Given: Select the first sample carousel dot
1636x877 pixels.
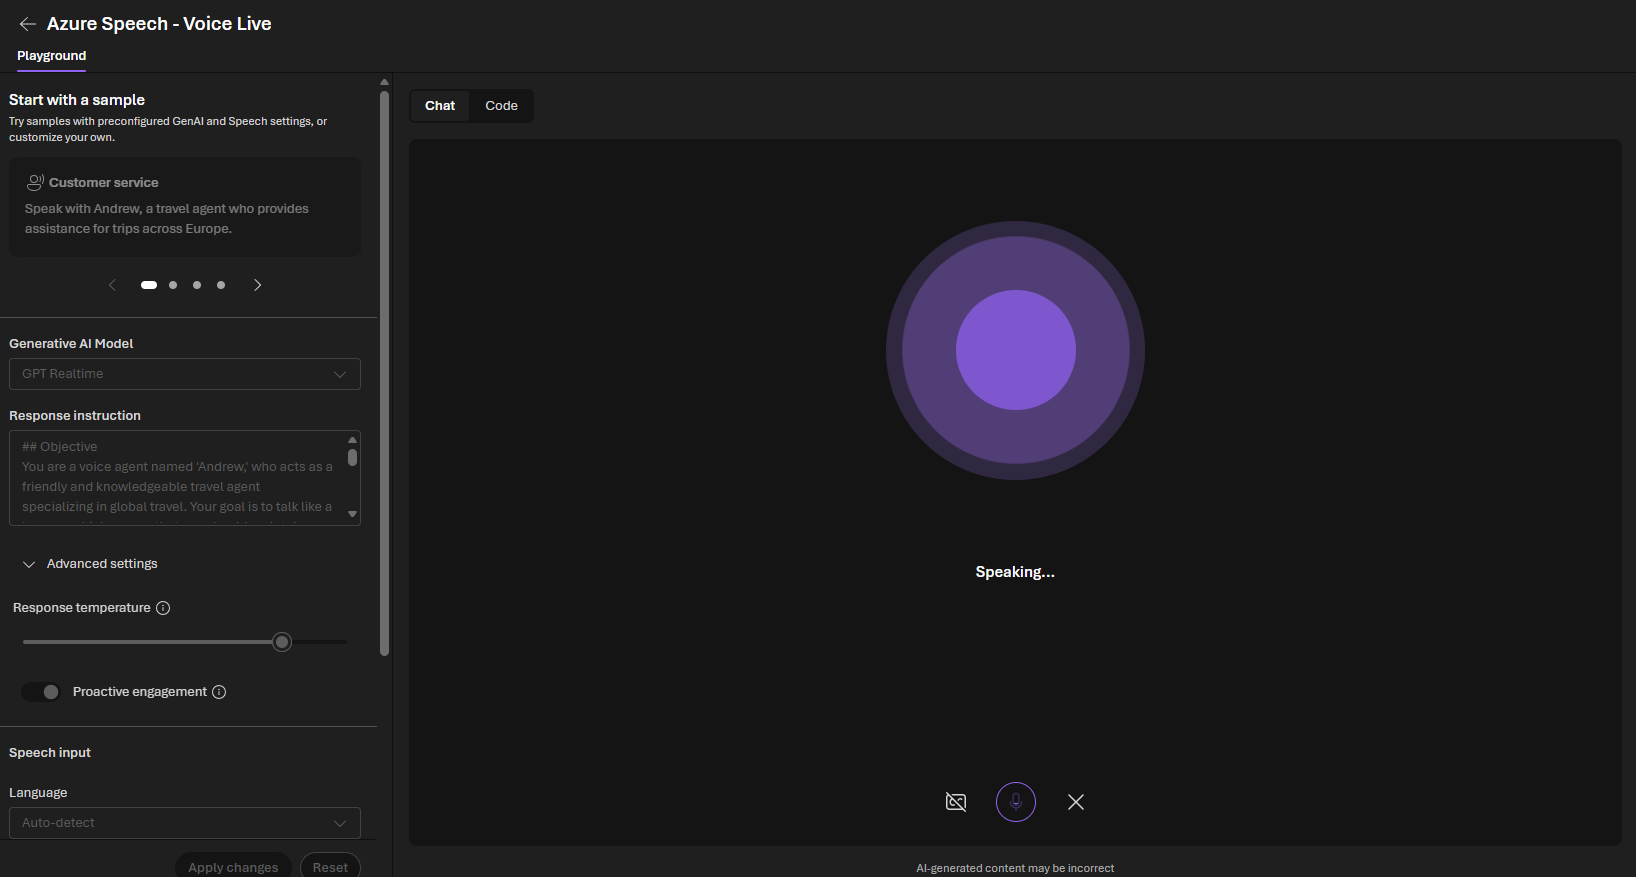Looking at the screenshot, I should [x=149, y=285].
